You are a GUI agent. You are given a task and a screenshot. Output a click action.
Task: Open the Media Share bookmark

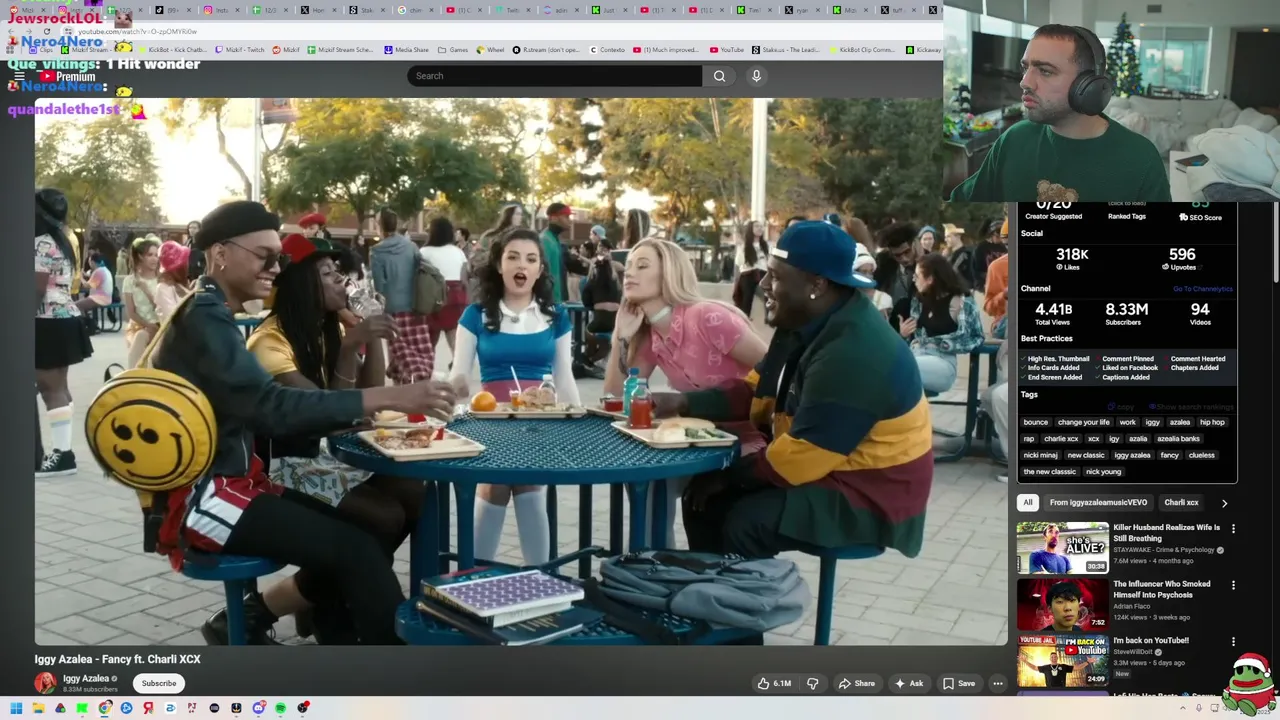[x=406, y=49]
